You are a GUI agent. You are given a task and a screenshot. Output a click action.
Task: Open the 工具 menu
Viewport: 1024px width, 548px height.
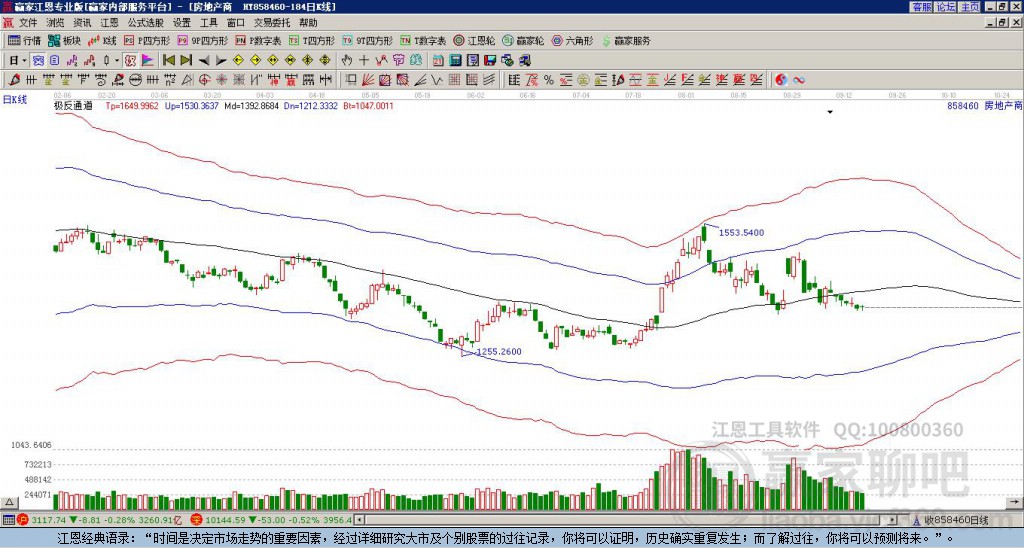(x=209, y=23)
